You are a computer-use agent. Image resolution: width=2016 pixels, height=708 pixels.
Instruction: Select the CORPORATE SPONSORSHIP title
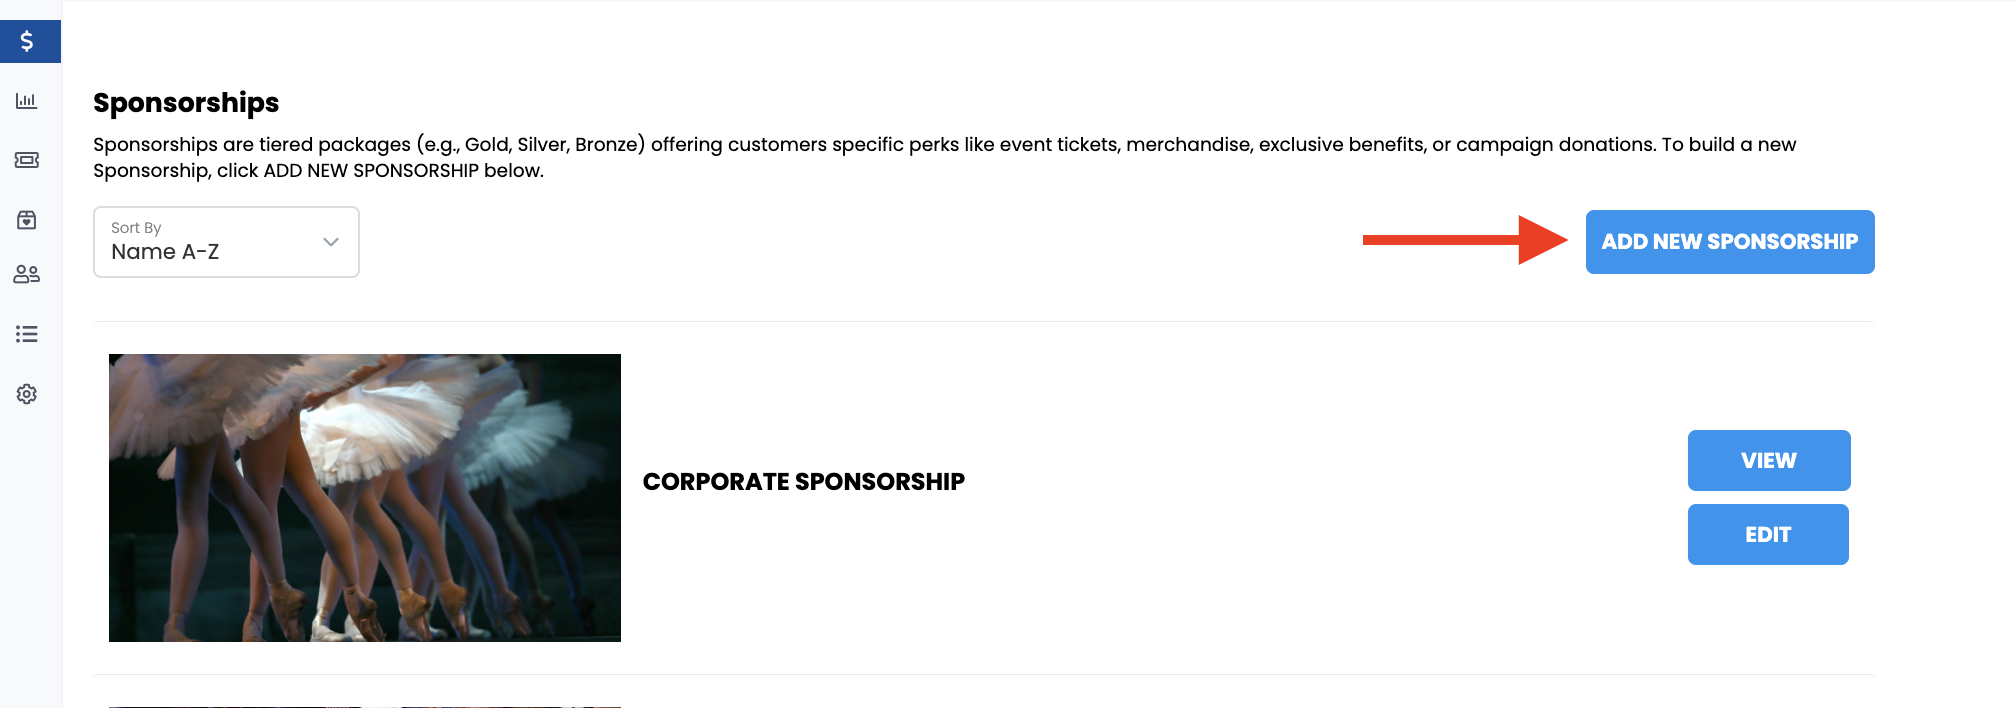pyautogui.click(x=804, y=482)
